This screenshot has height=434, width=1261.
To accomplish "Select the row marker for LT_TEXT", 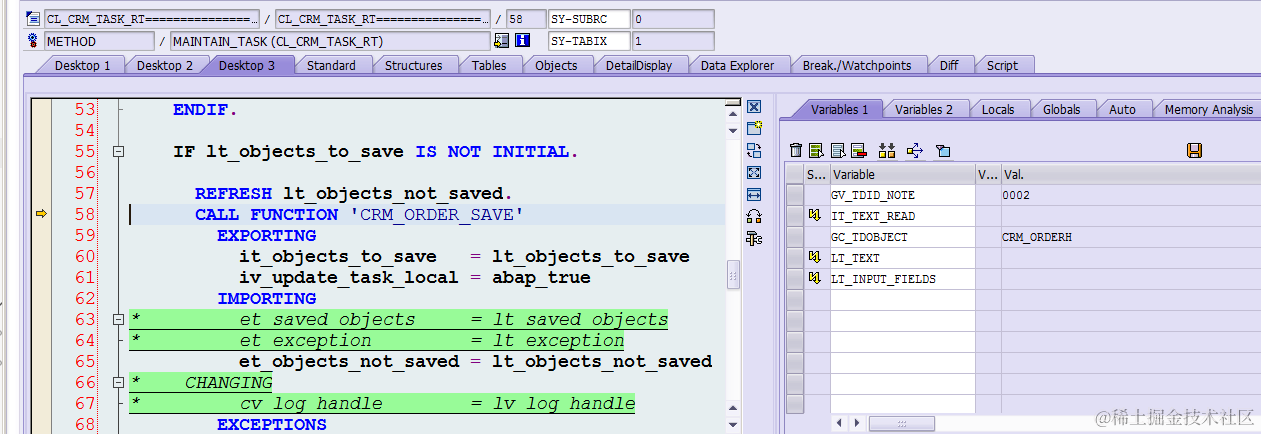I will pos(795,258).
